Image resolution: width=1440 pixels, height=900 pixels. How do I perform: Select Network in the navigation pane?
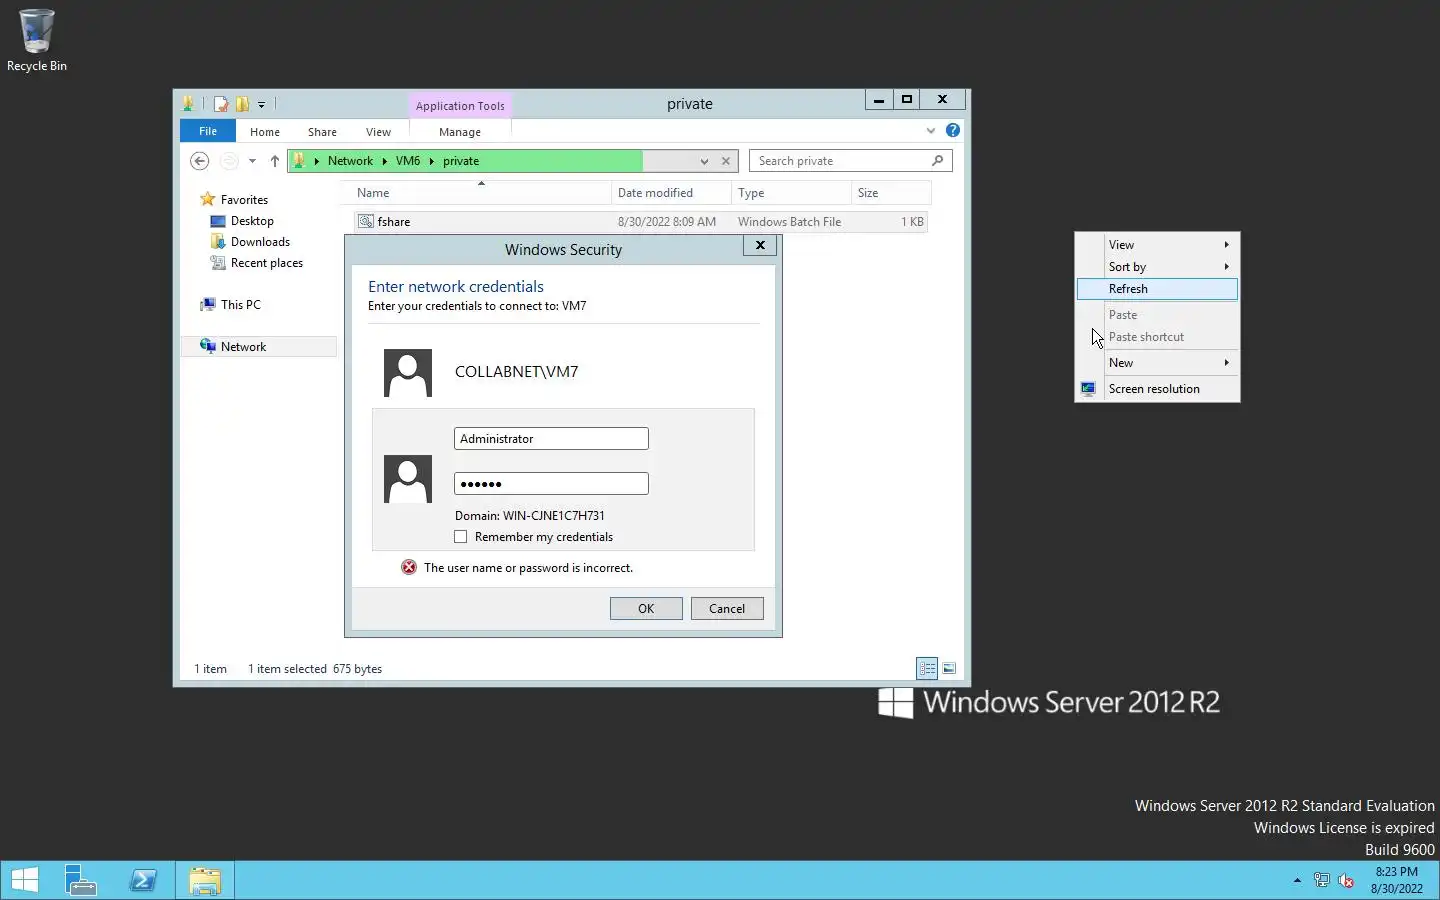coord(243,347)
